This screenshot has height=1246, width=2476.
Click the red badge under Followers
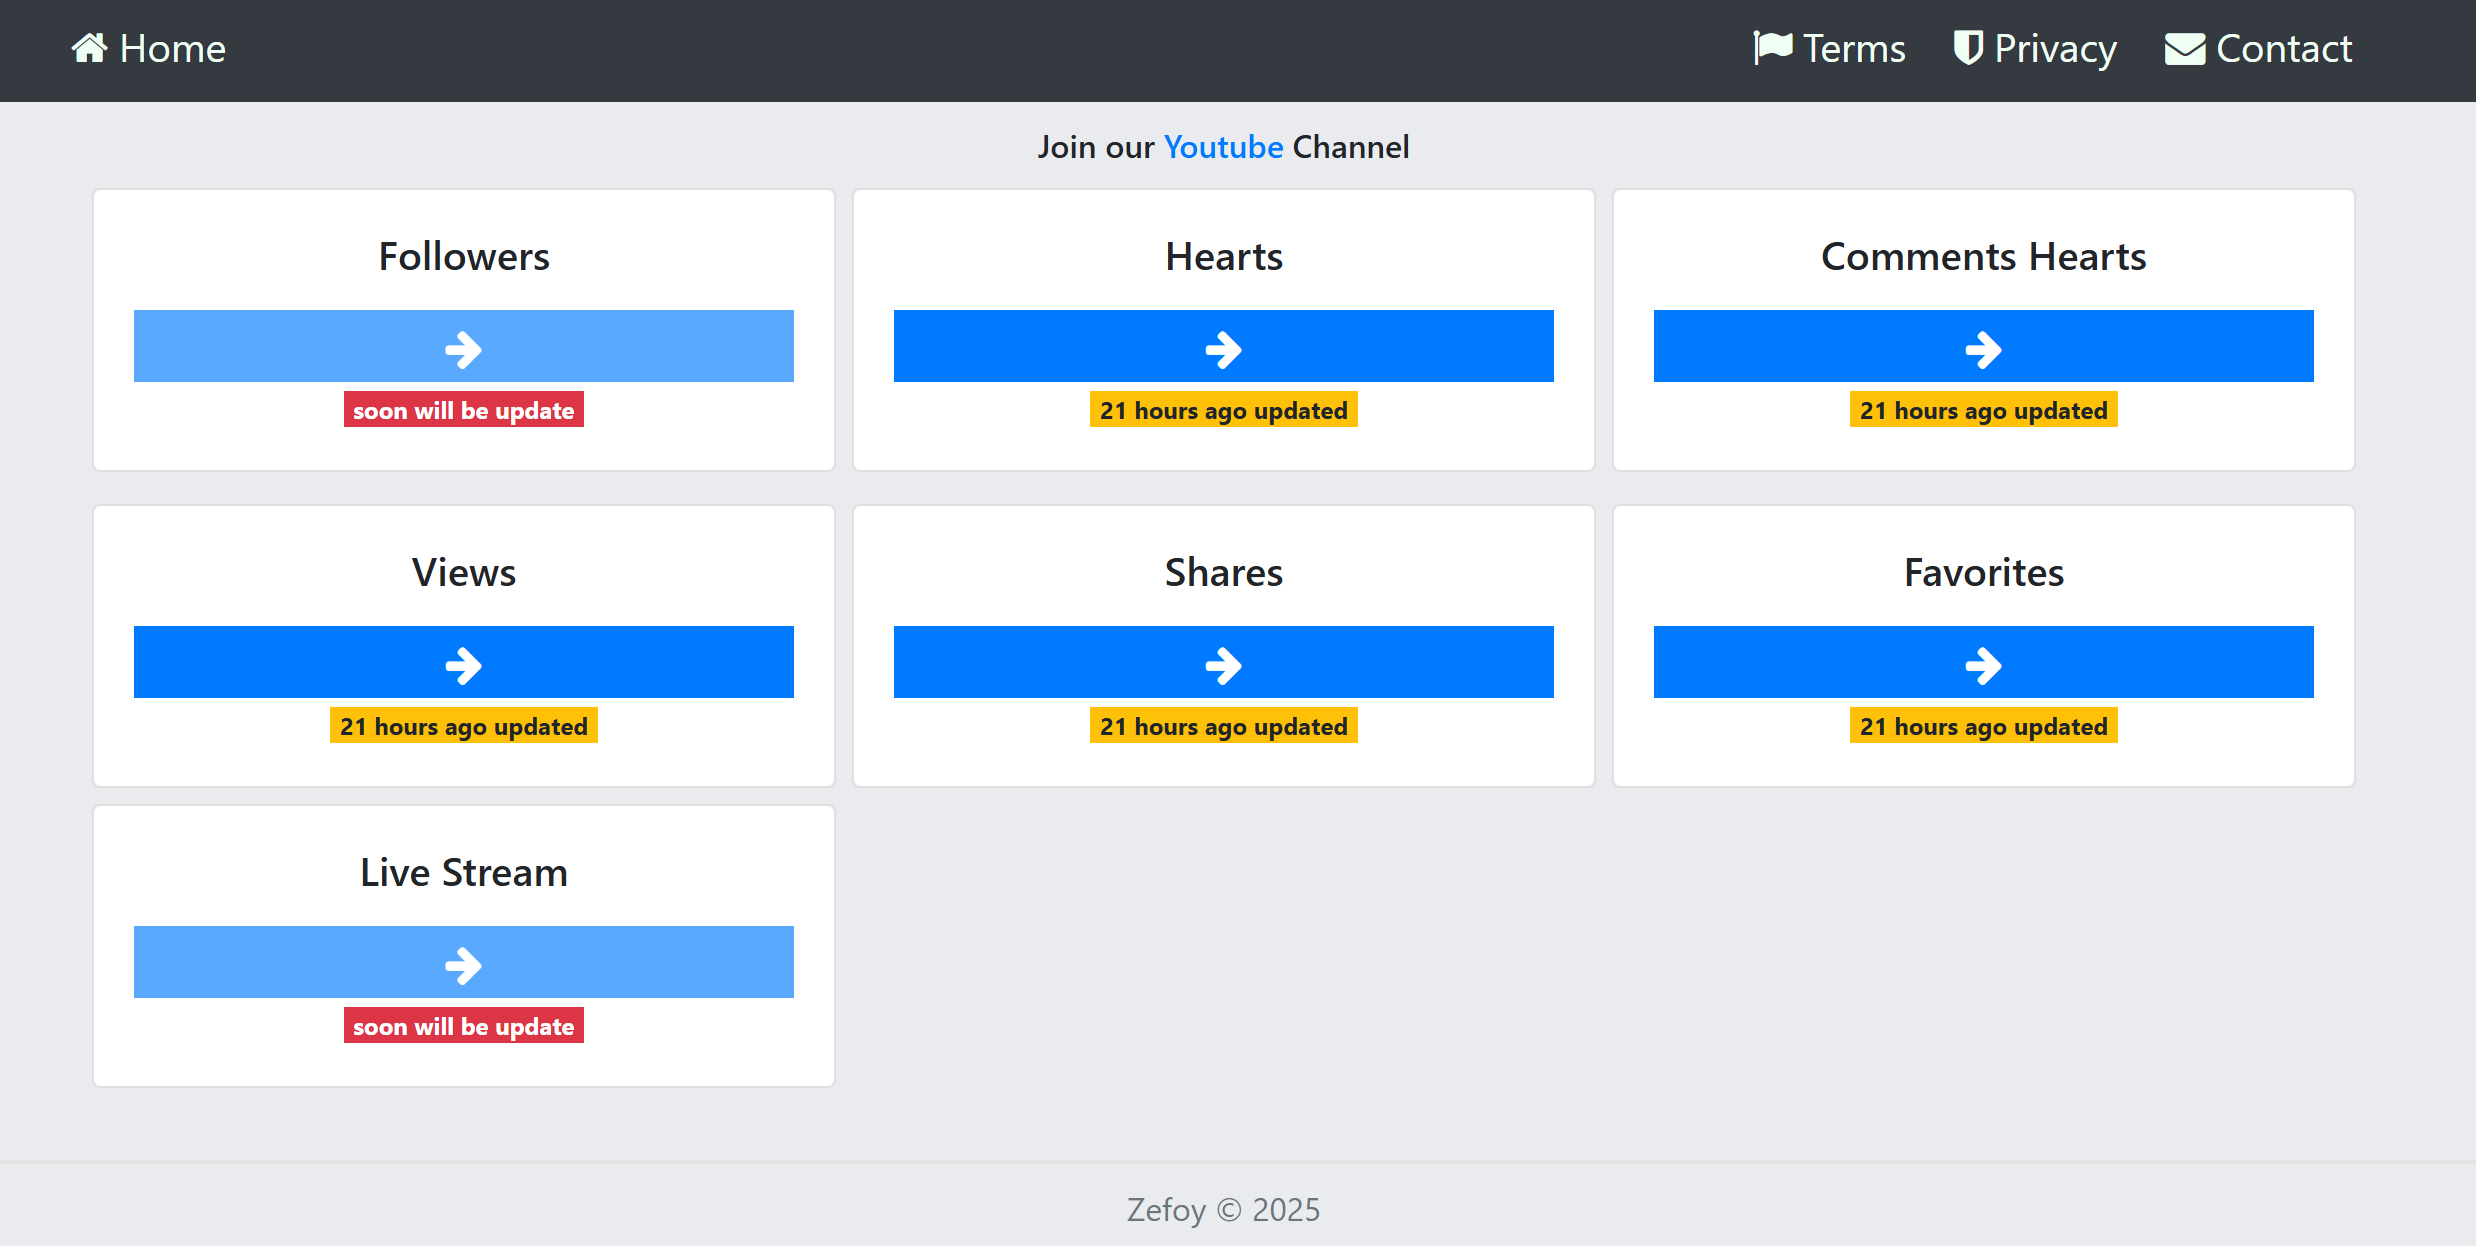[464, 410]
